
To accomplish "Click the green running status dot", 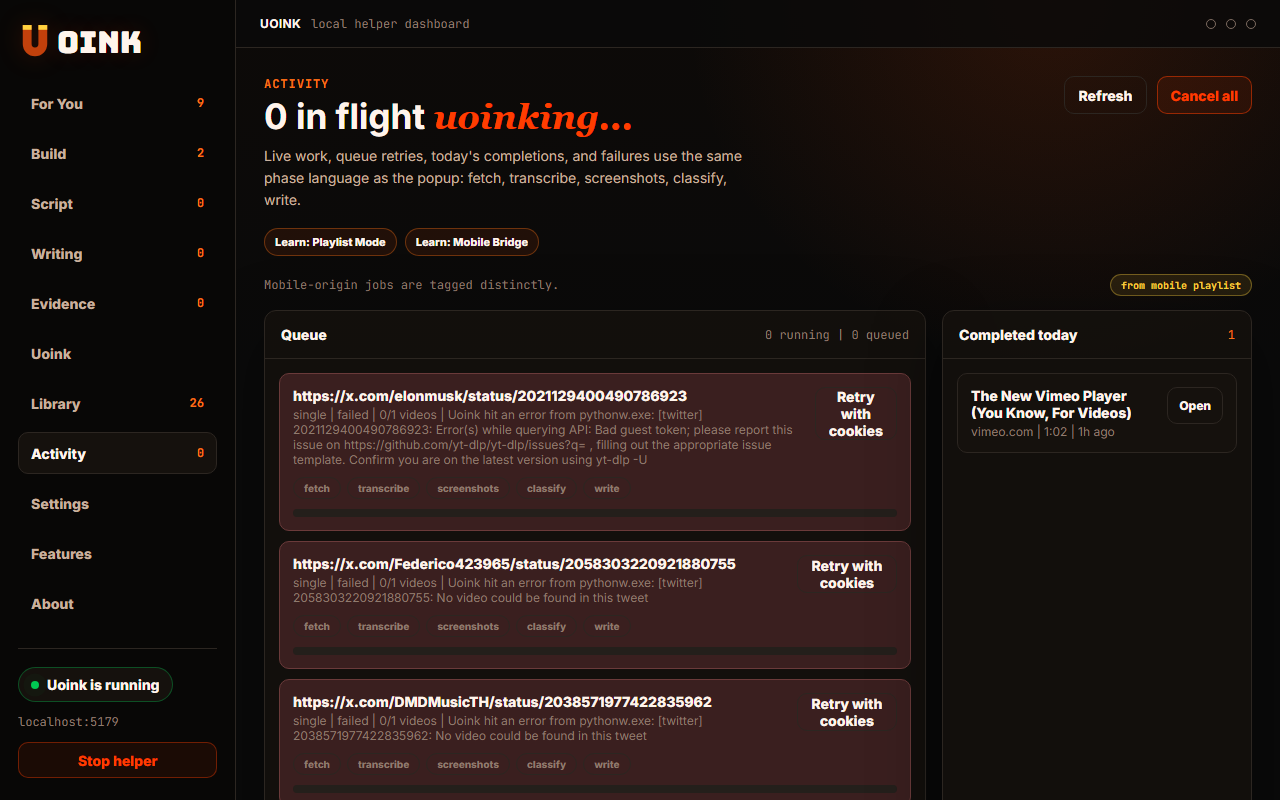I will click(x=35, y=685).
